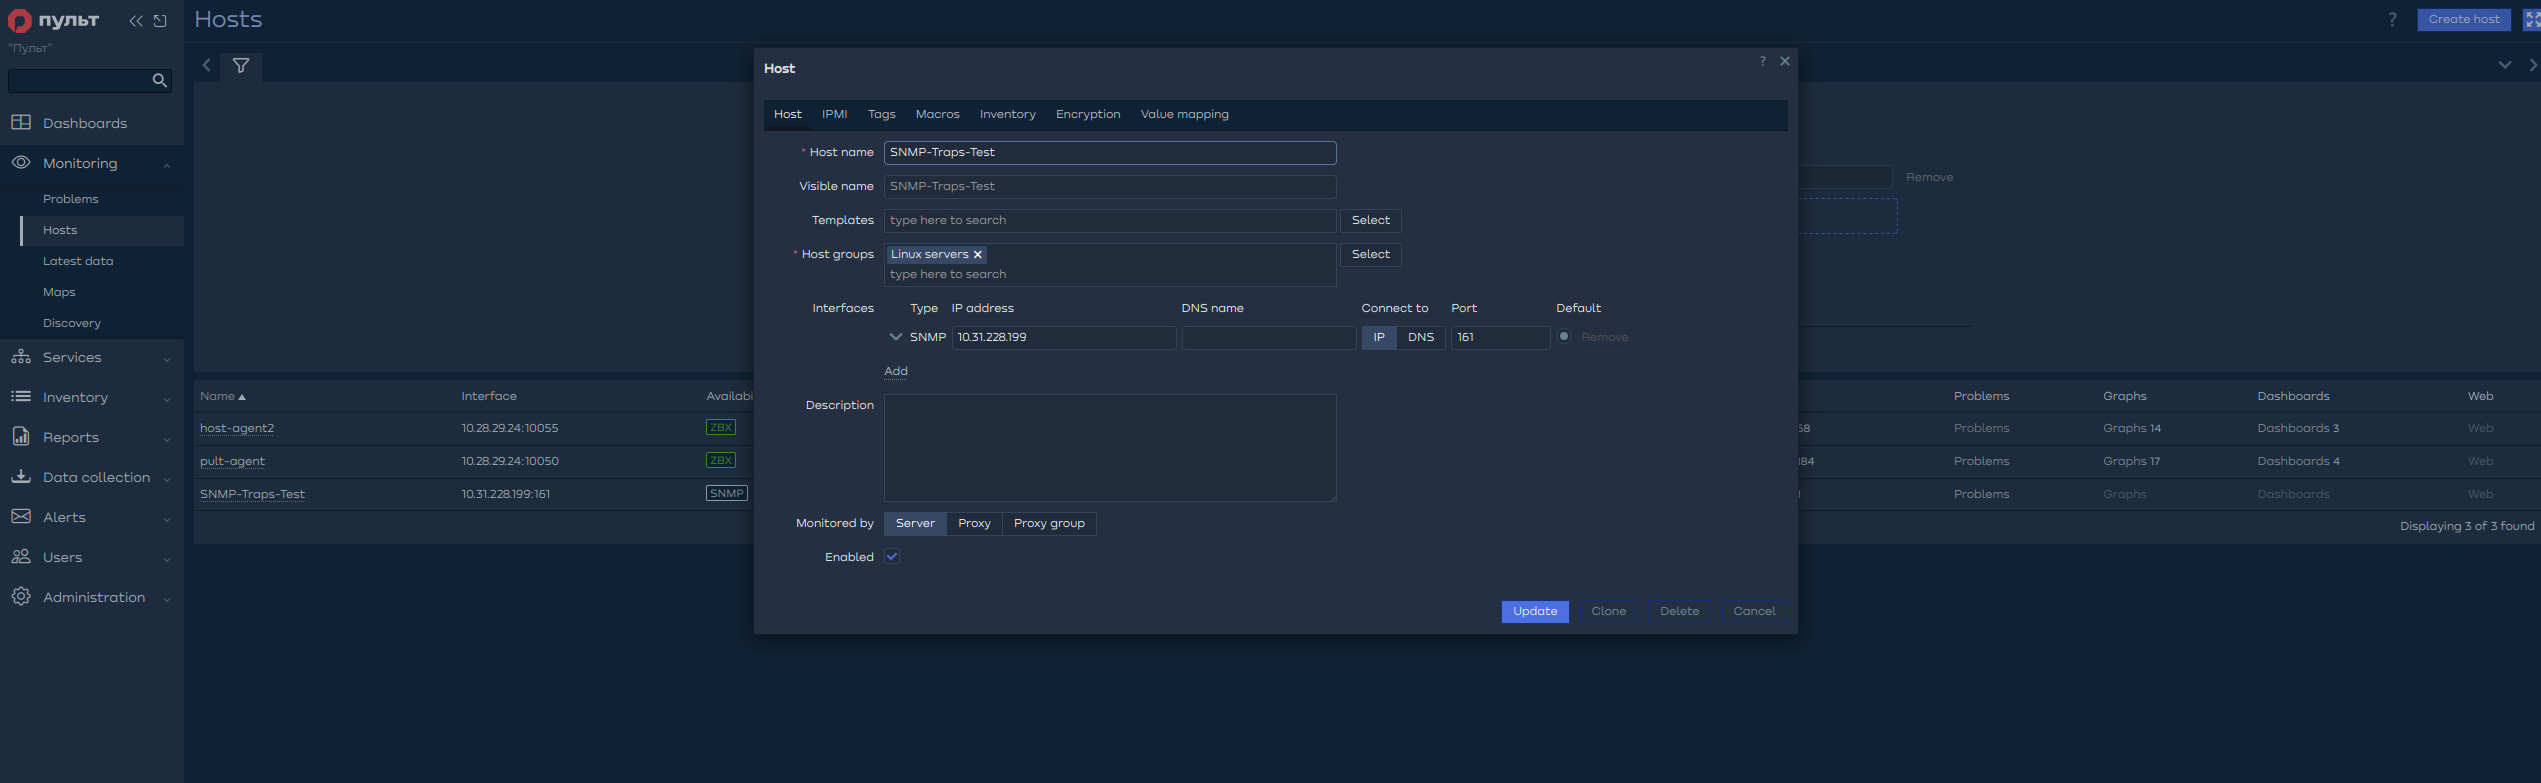Expand the Services menu section
The image size is (2541, 783).
pyautogui.click(x=167, y=359)
